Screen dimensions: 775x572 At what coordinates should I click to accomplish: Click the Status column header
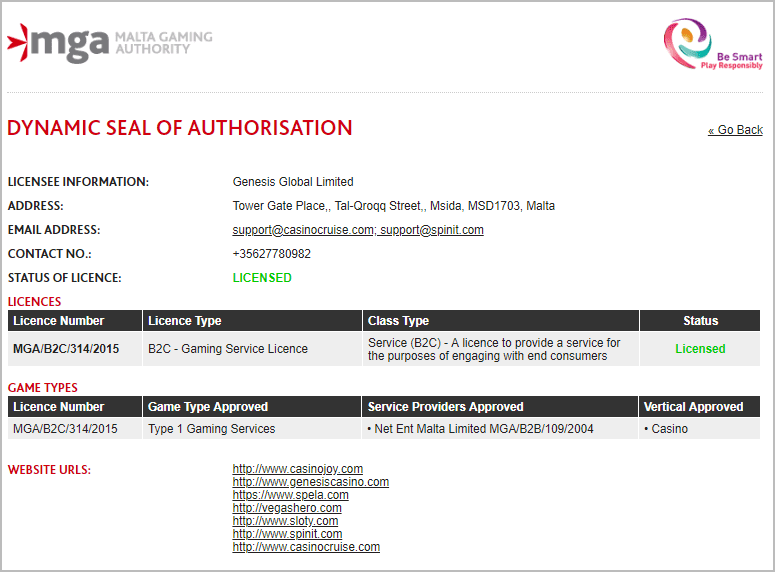[x=700, y=321]
